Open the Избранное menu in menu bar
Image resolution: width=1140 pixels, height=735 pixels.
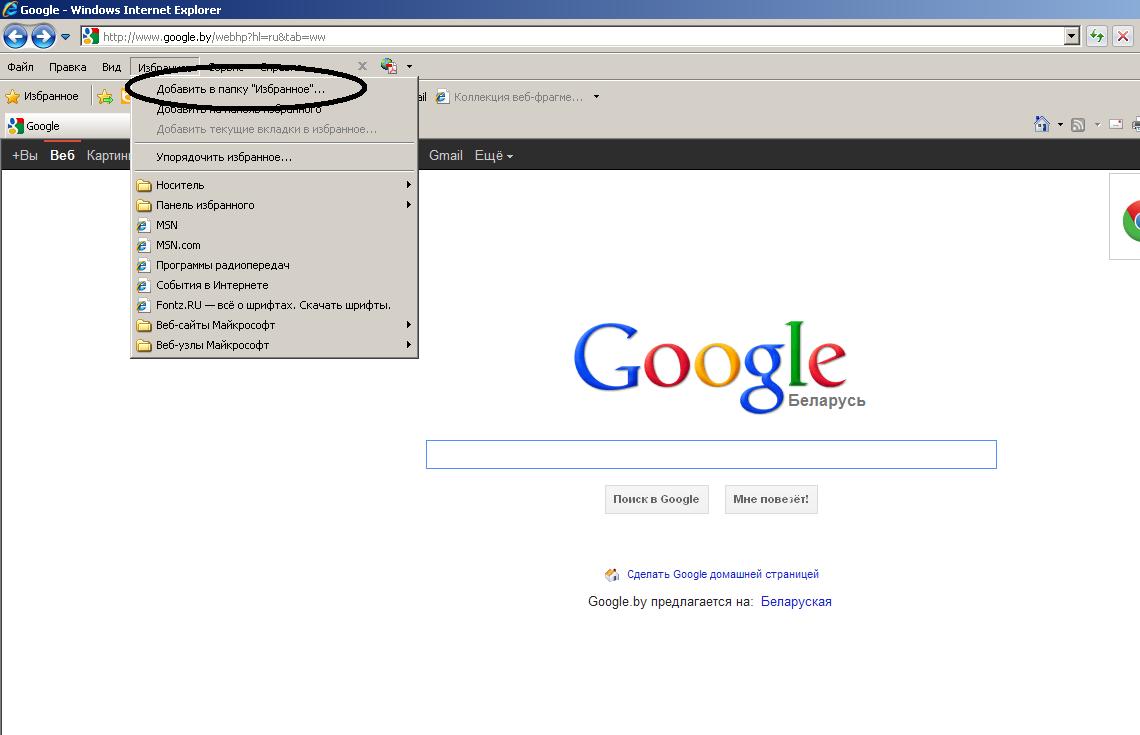coord(164,67)
